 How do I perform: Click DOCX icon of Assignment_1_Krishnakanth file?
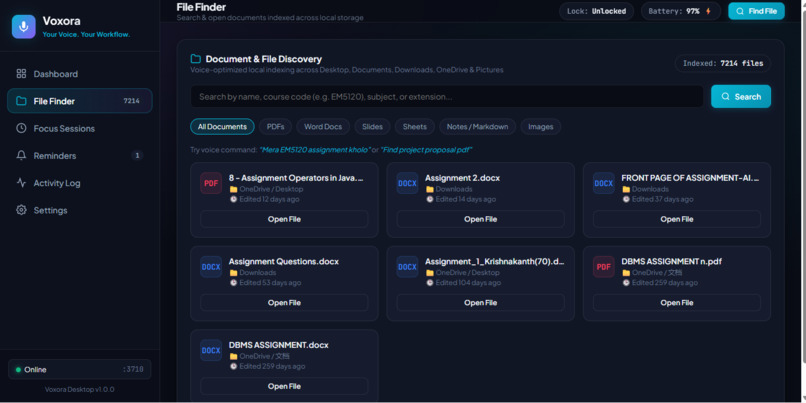point(407,267)
